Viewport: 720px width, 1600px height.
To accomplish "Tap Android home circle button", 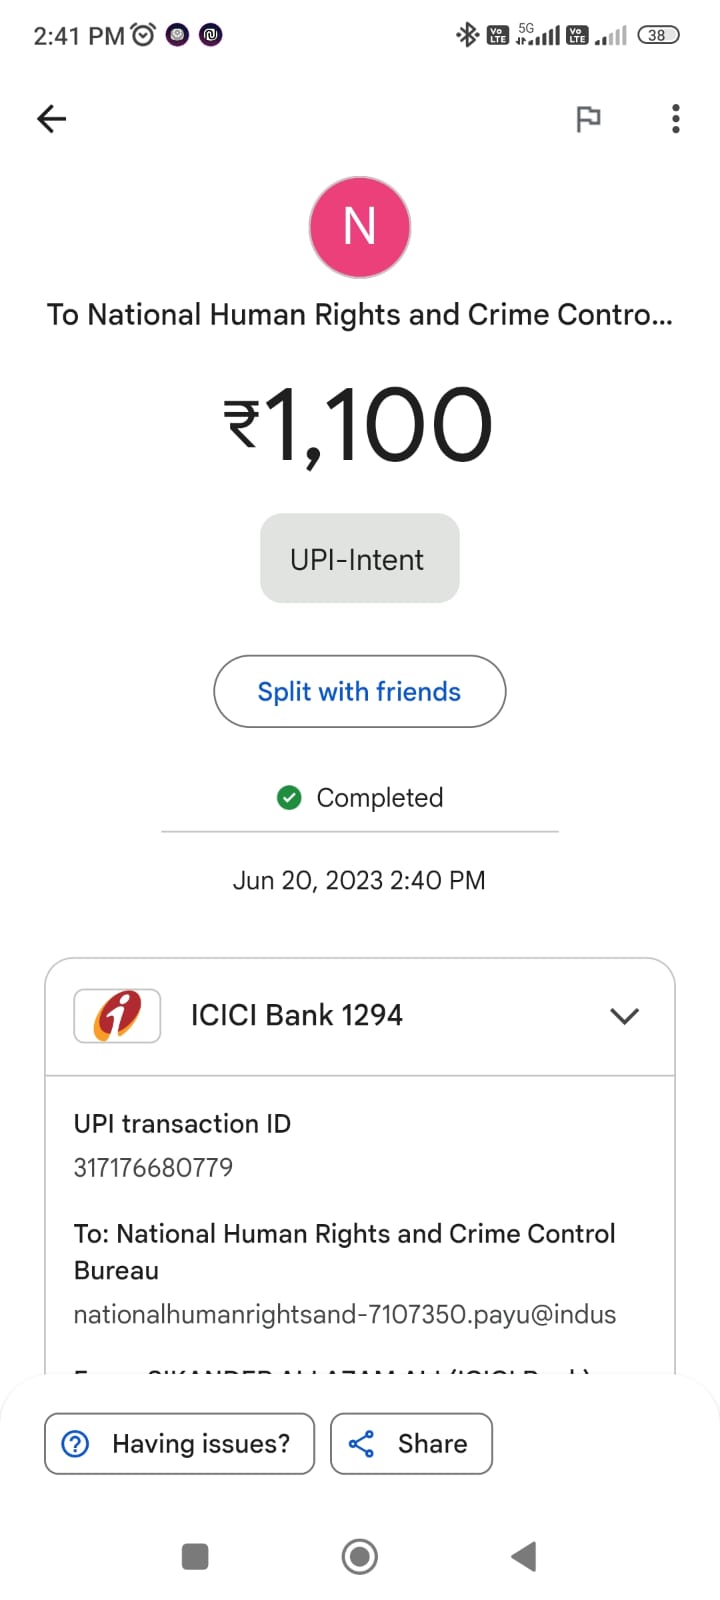I will (360, 1556).
